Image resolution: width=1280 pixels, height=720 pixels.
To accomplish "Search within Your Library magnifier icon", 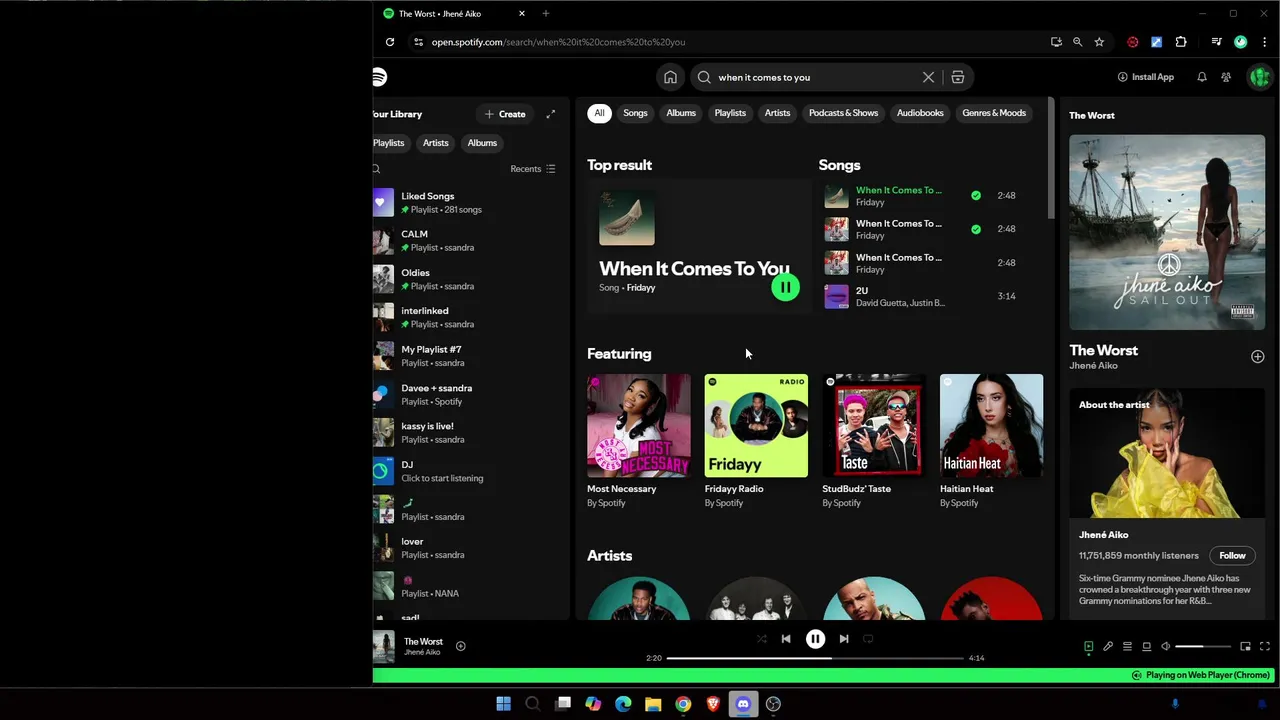I will tap(377, 169).
